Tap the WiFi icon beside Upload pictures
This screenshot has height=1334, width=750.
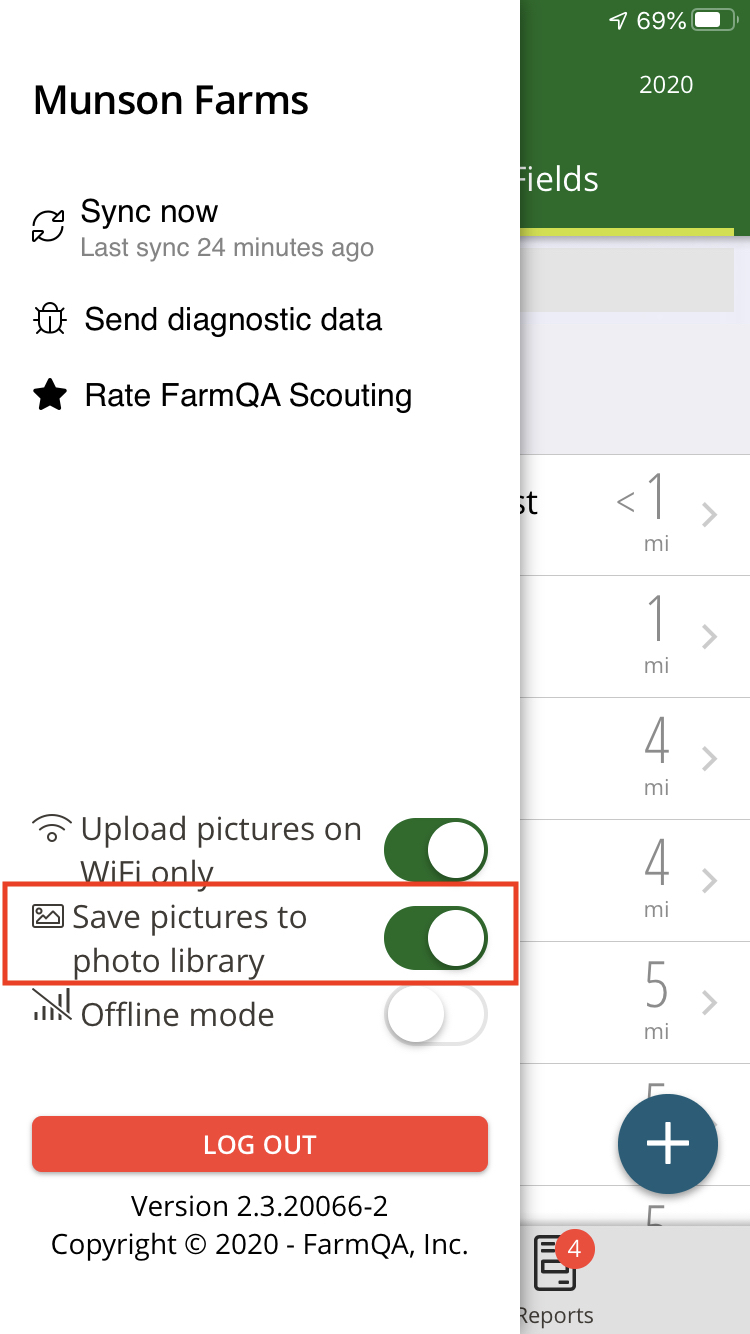point(52,829)
